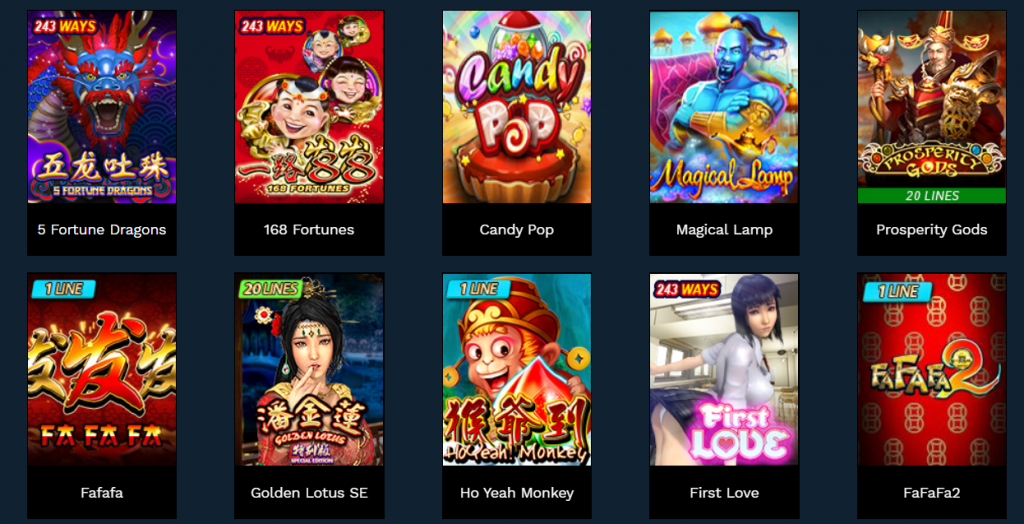Click the Golden Lotus SE title text
Viewport: 1024px width, 524px height.
[309, 493]
